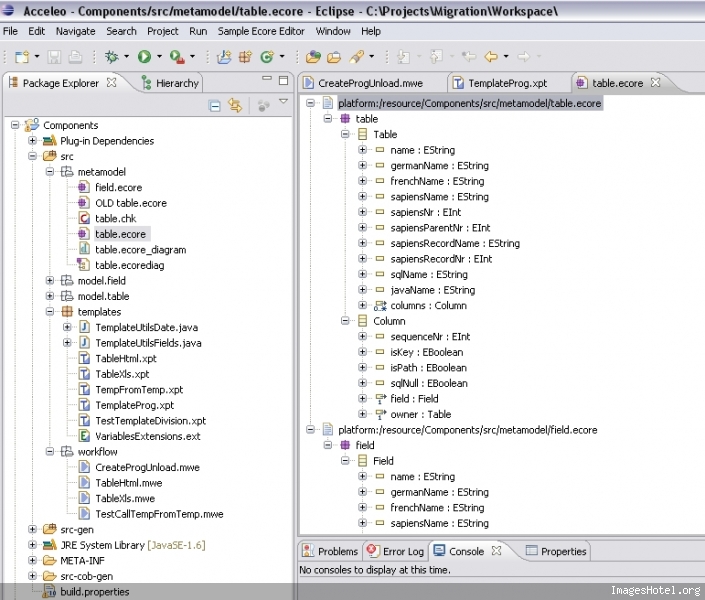The width and height of the screenshot is (705, 600).
Task: Click the New Java Project icon
Action: tap(224, 57)
